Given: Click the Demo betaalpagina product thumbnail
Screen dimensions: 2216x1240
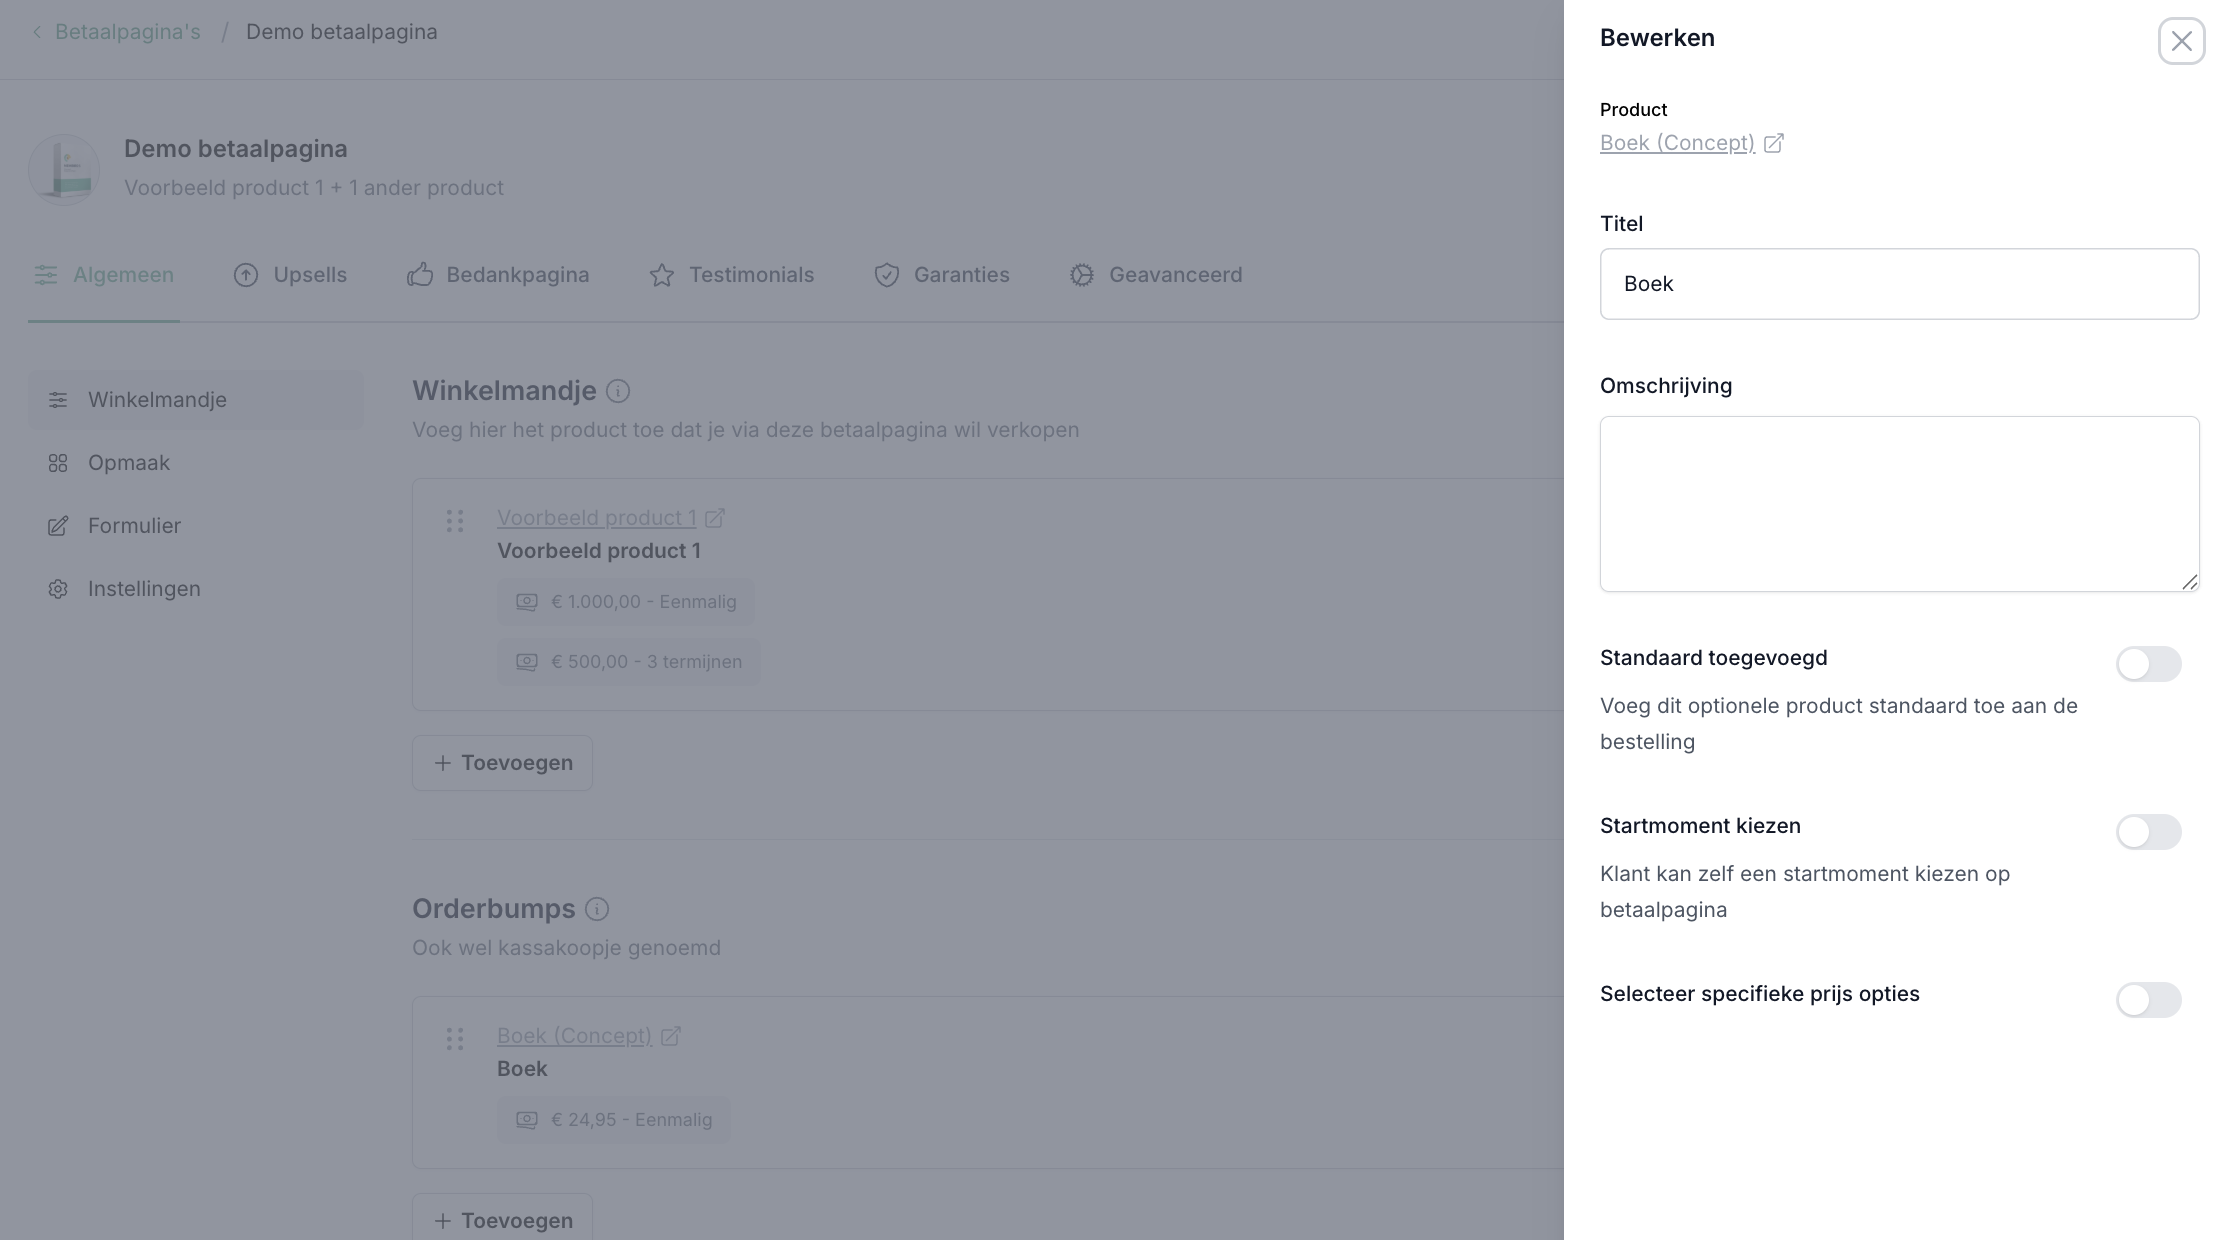Looking at the screenshot, I should tap(64, 169).
